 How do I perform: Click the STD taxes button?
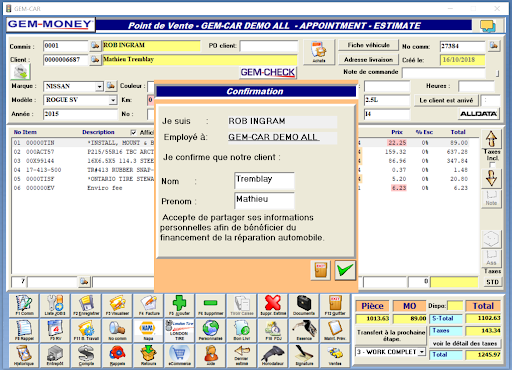click(492, 282)
